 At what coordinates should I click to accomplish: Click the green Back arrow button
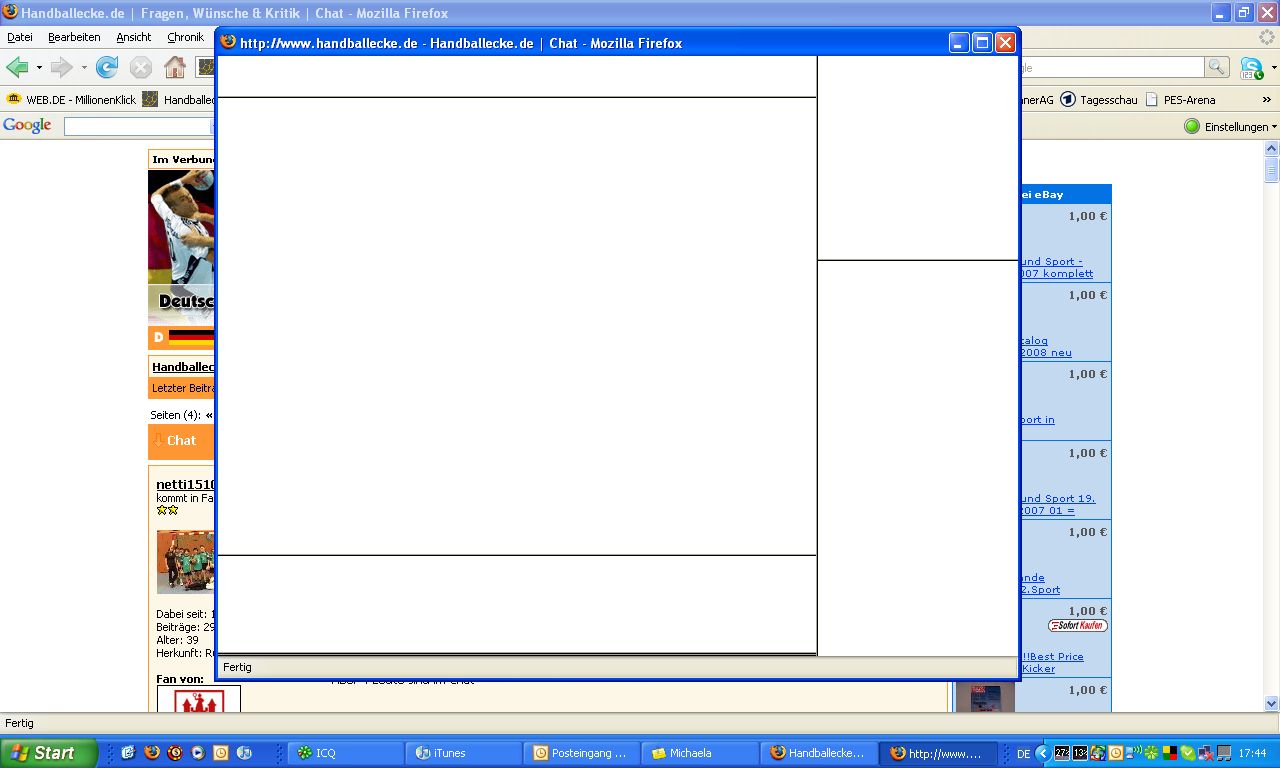(17, 67)
